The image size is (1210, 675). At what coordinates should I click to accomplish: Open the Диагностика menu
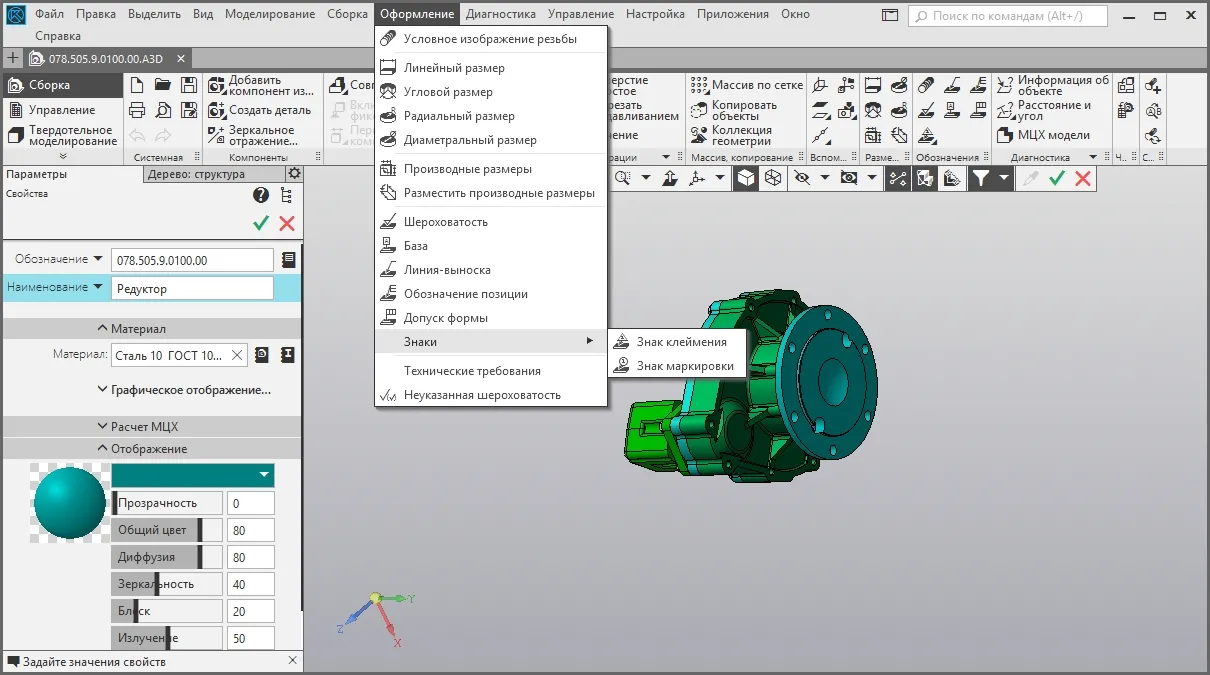[x=500, y=14]
